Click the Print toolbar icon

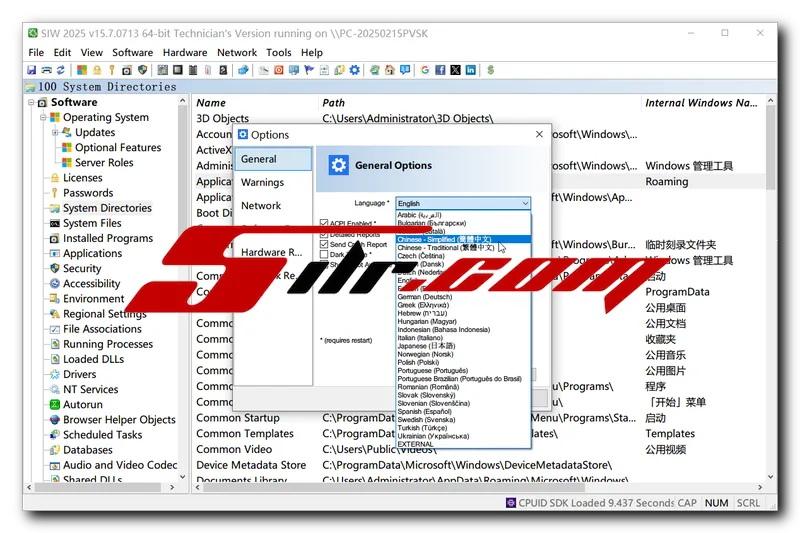[x=46, y=70]
